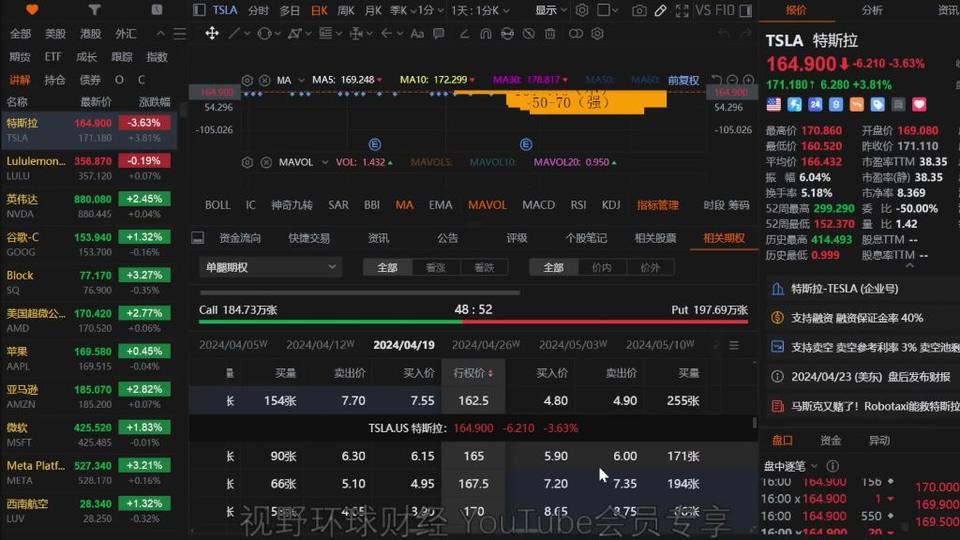Select the Aa text annotation tool
This screenshot has height=540, width=960.
point(417,33)
